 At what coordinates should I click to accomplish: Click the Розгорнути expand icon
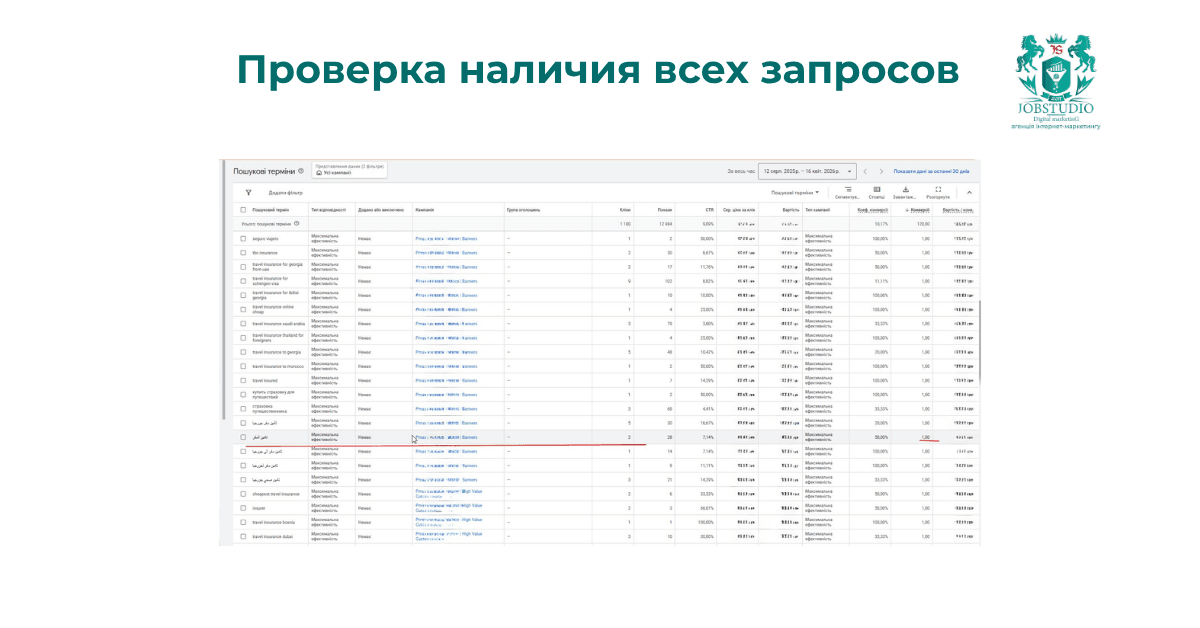click(938, 192)
